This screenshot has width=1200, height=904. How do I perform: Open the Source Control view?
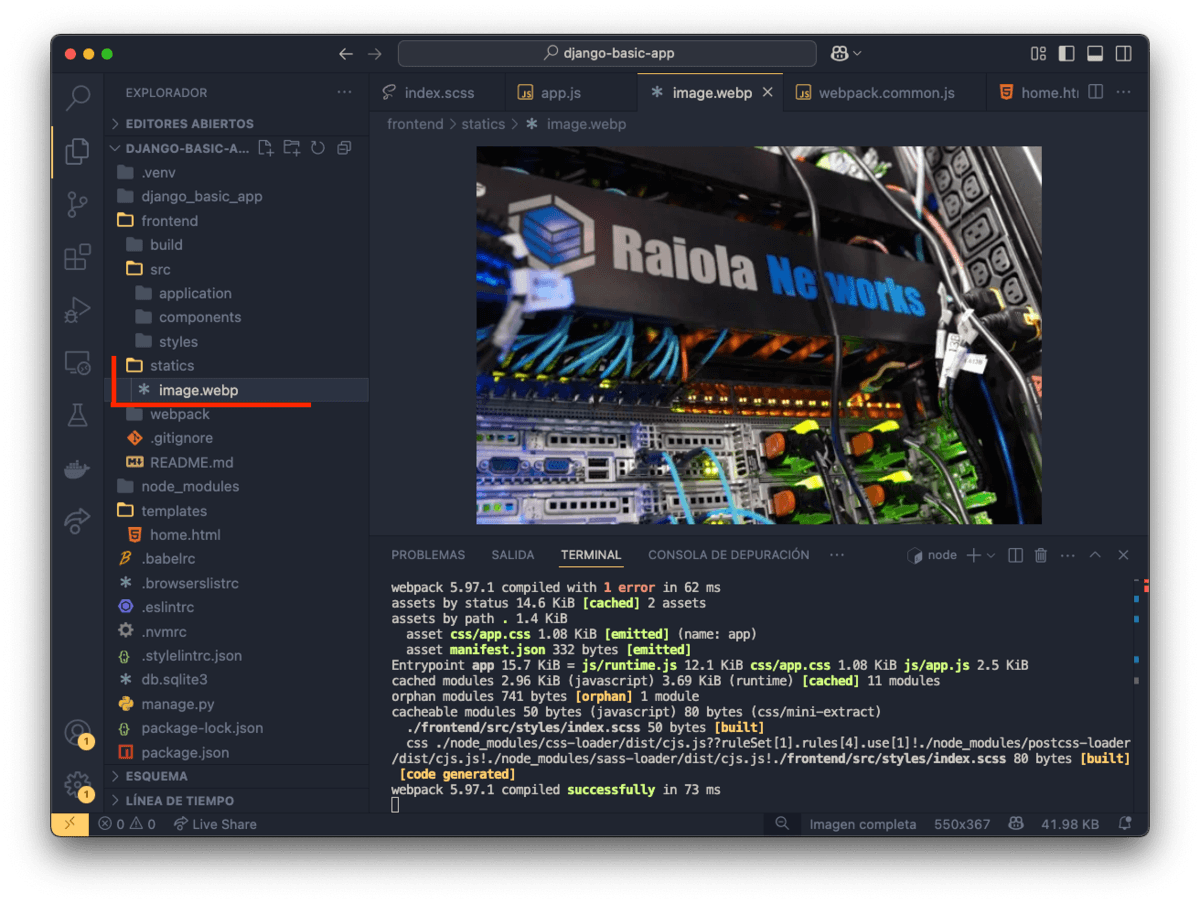click(x=77, y=204)
